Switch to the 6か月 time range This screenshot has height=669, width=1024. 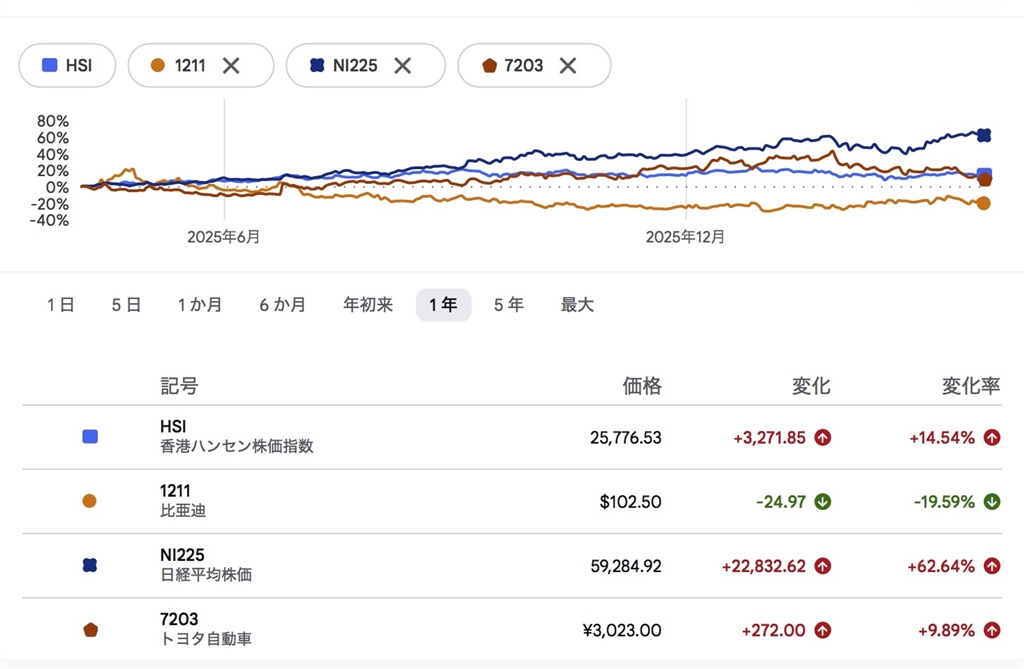pyautogui.click(x=282, y=304)
